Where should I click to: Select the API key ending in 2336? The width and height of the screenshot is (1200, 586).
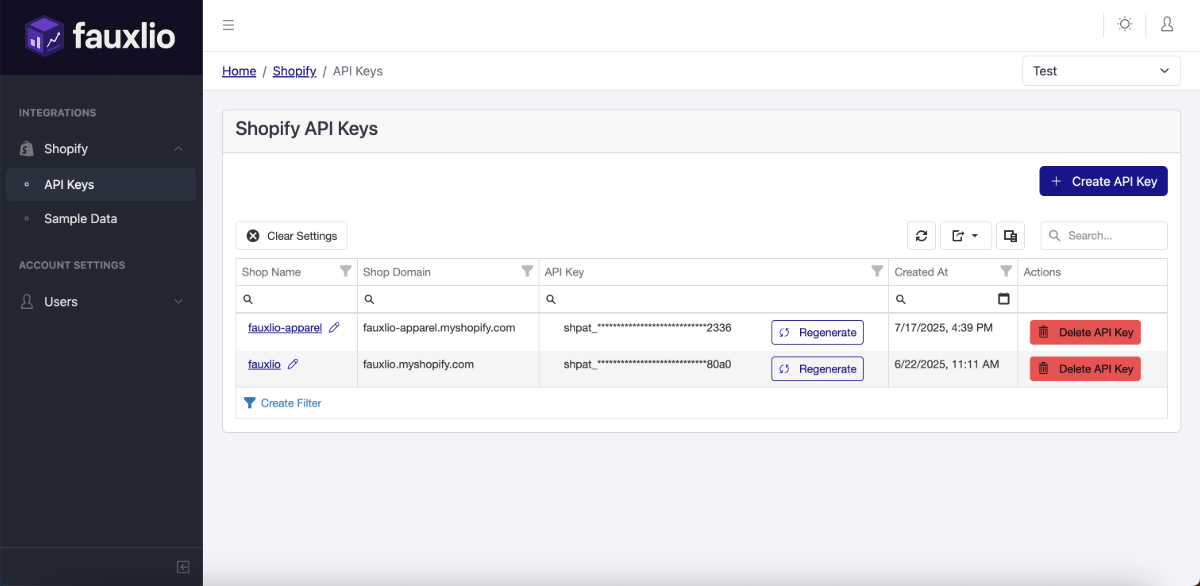click(x=647, y=328)
